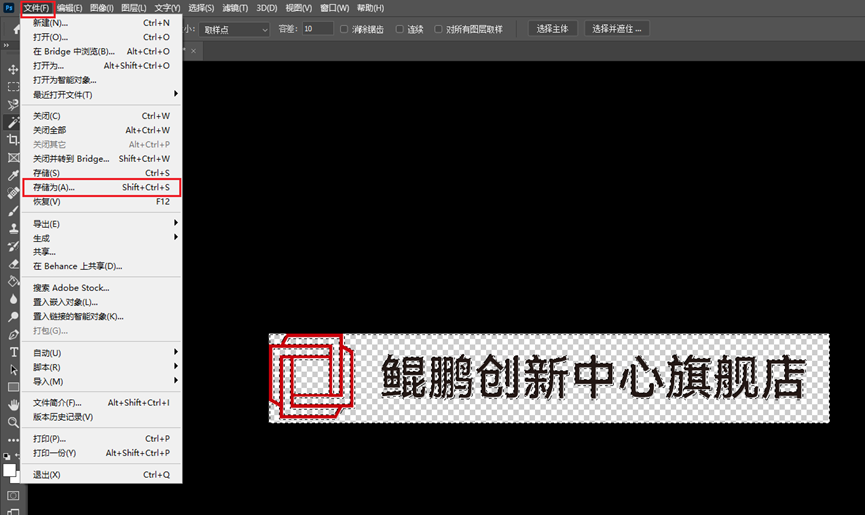865x515 pixels.
Task: Expand the toolbar double-arrow toggle
Action: (x=6, y=46)
